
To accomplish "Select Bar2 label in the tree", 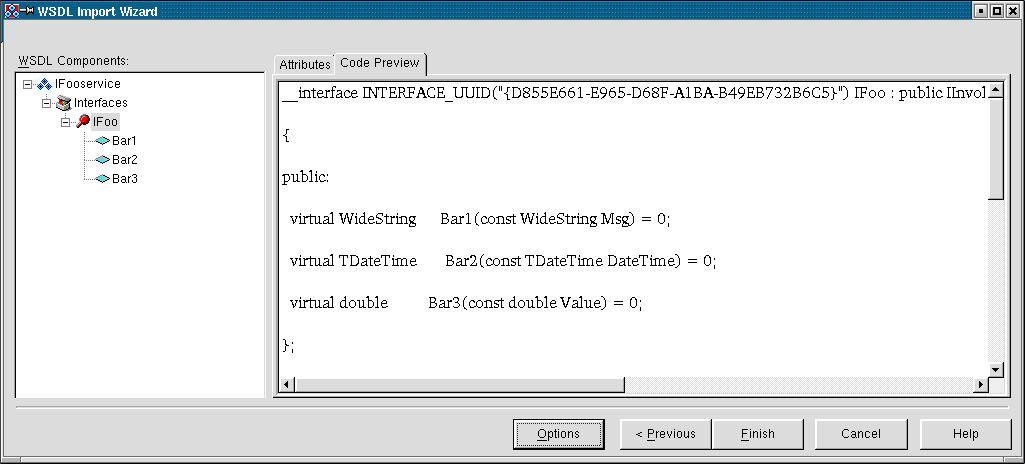I will (125, 160).
